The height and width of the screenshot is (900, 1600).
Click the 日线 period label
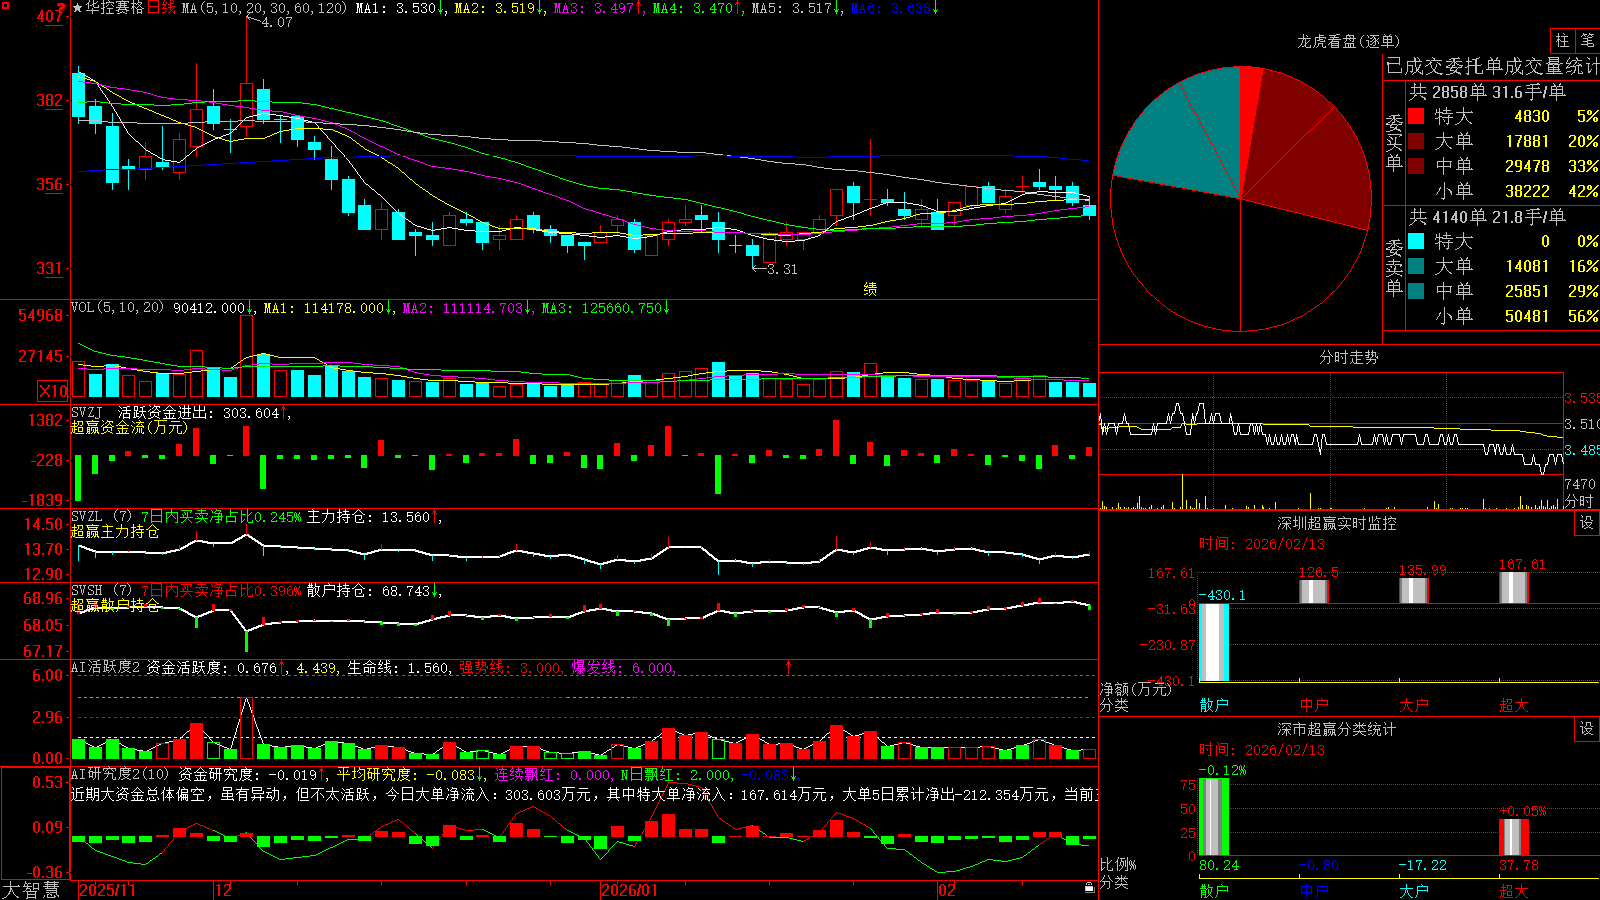(x=161, y=8)
